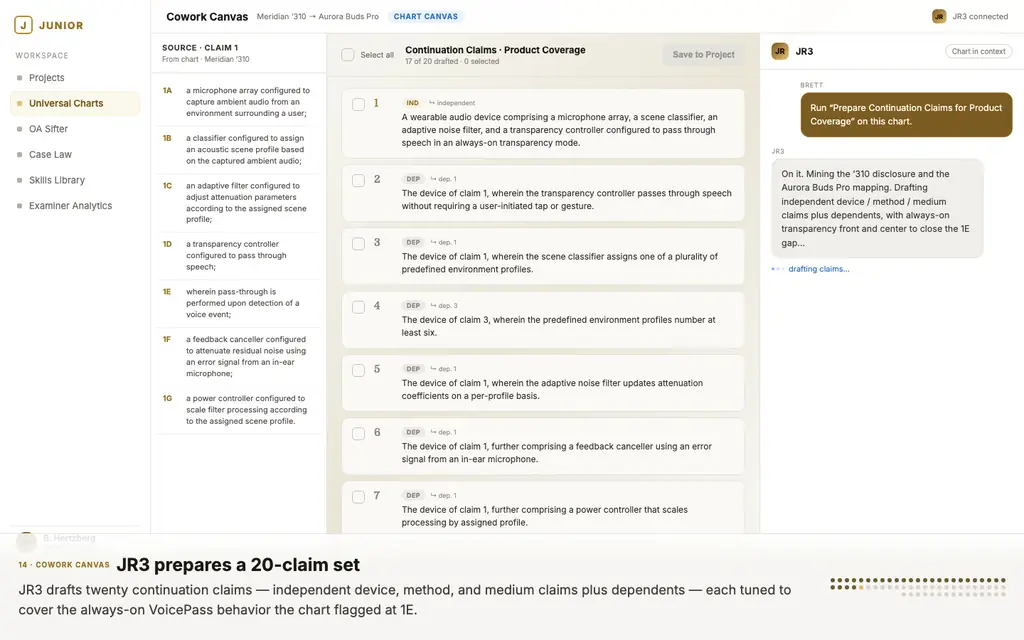Viewport: 1024px width, 640px height.
Task: Open claim 6 feedback canceller text
Action: pos(556,453)
